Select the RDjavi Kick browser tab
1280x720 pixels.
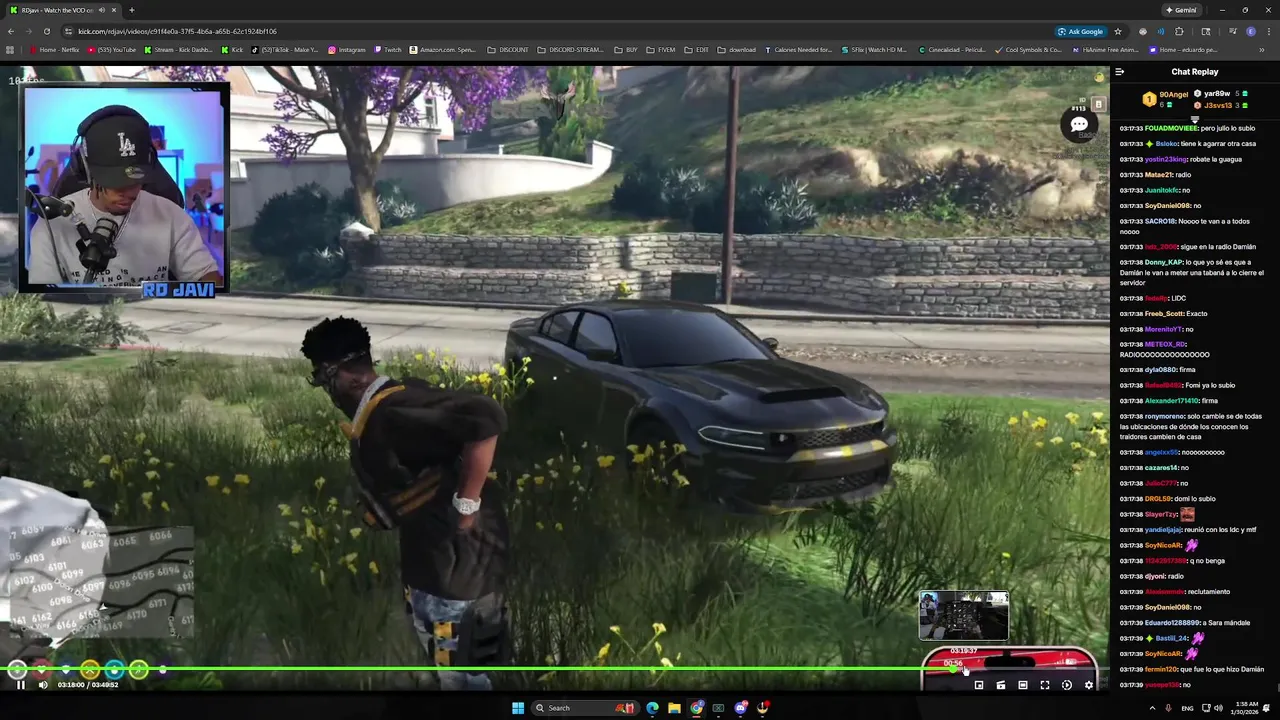tap(62, 10)
